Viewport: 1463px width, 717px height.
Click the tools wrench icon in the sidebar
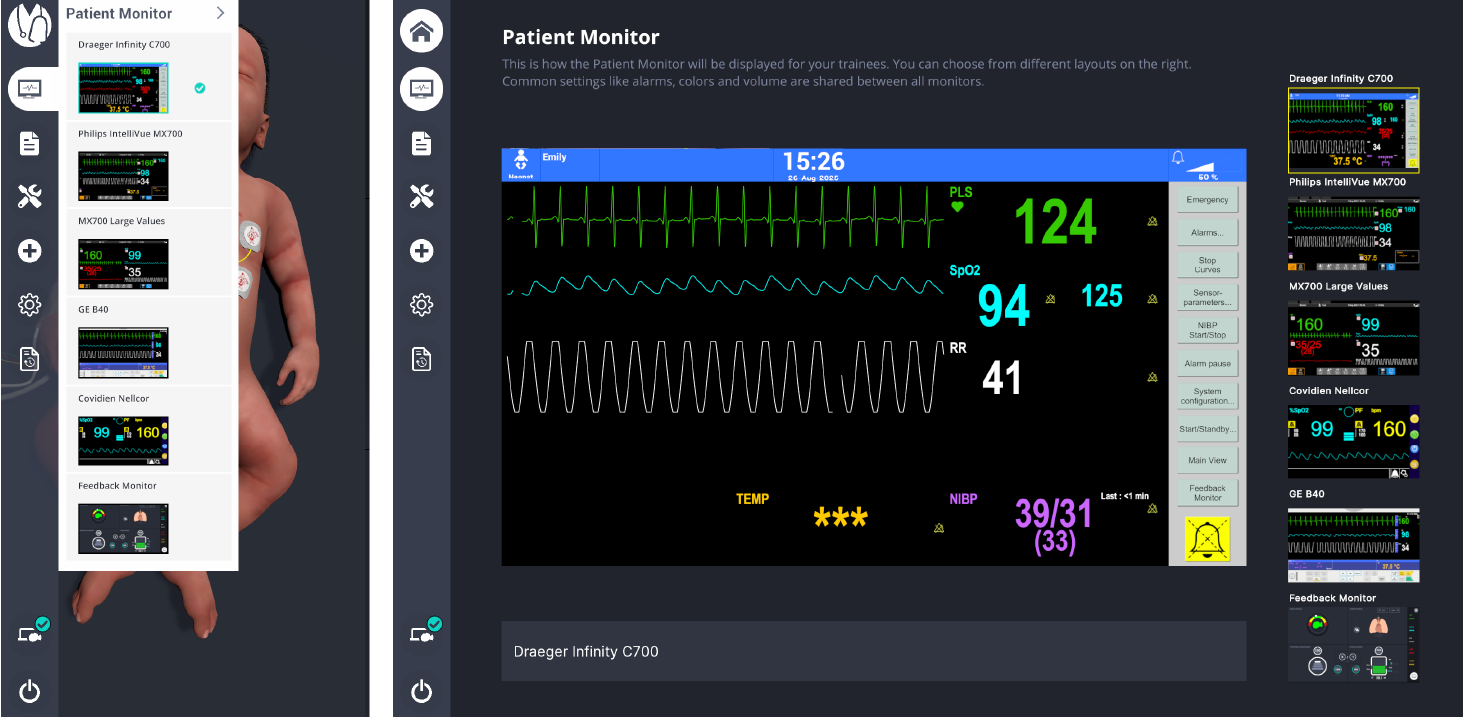pos(421,197)
